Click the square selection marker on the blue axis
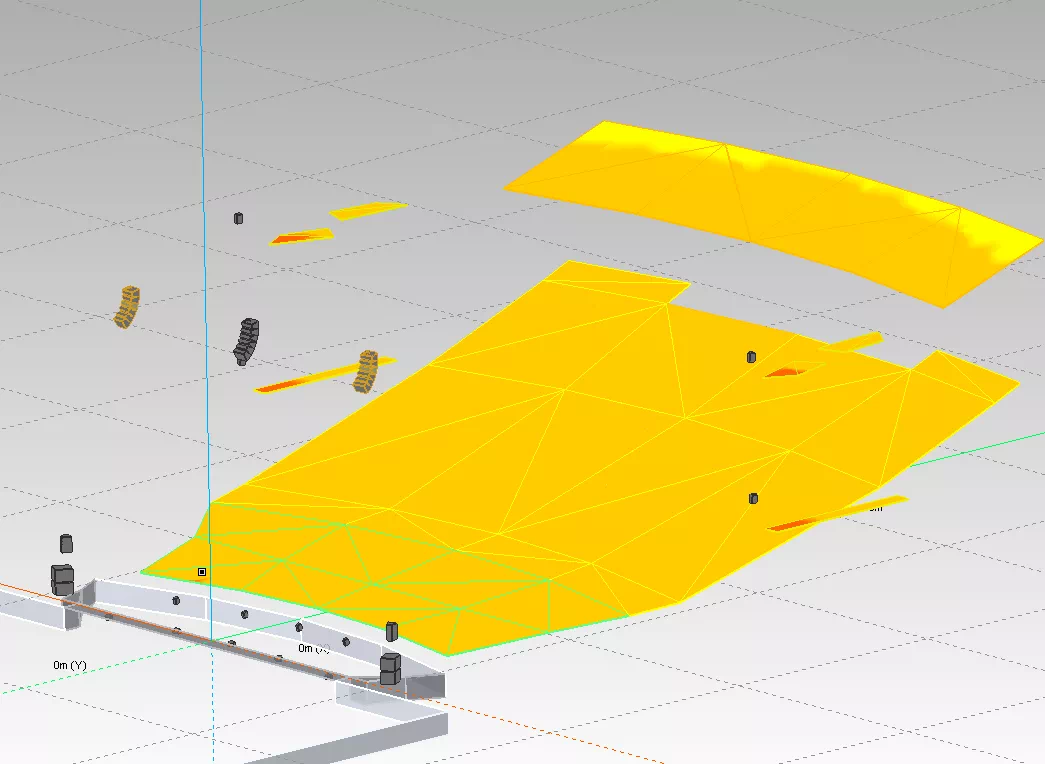Viewport: 1045px width, 764px height. 202,572
